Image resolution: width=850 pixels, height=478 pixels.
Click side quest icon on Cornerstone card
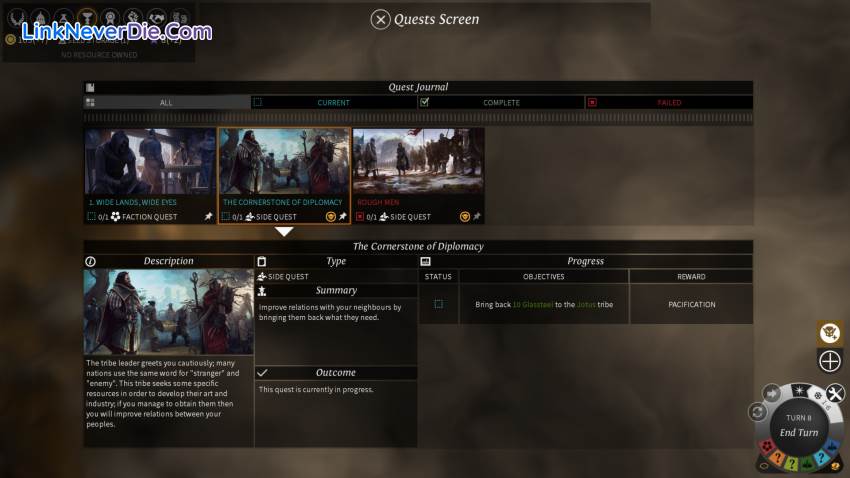(x=249, y=217)
